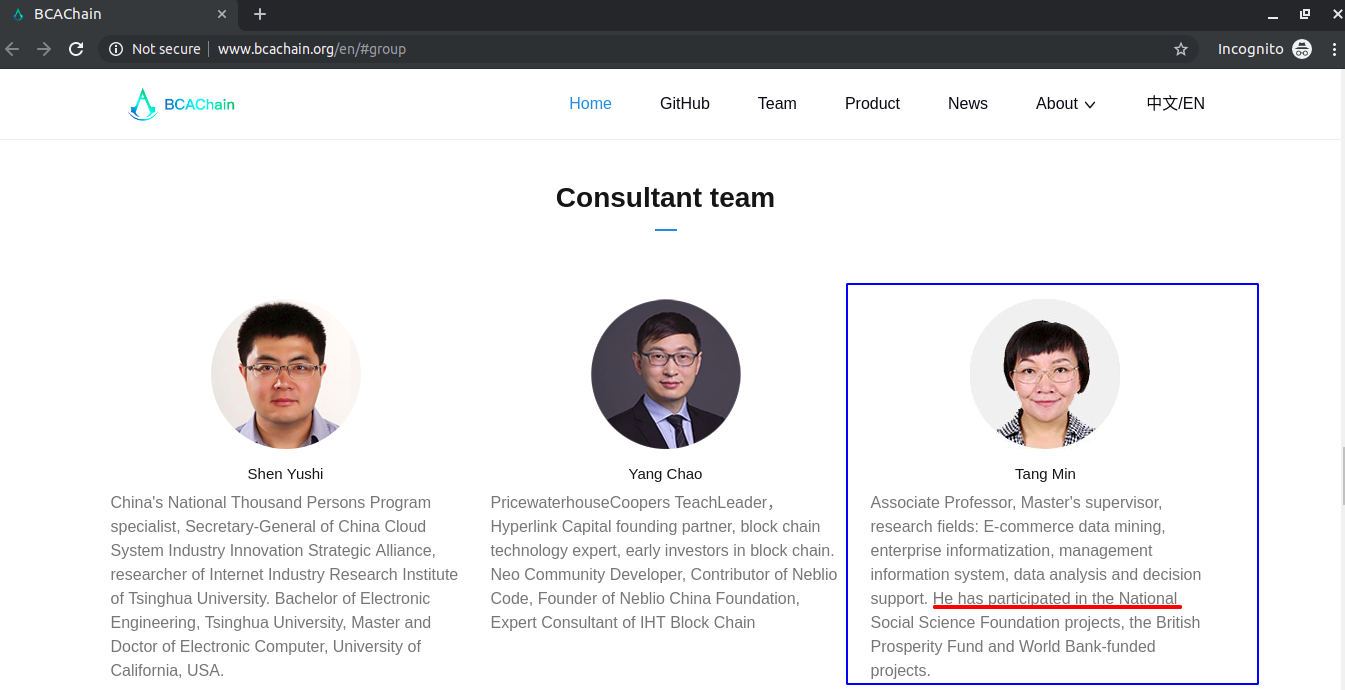Open a new tab with the plus button

(x=260, y=14)
